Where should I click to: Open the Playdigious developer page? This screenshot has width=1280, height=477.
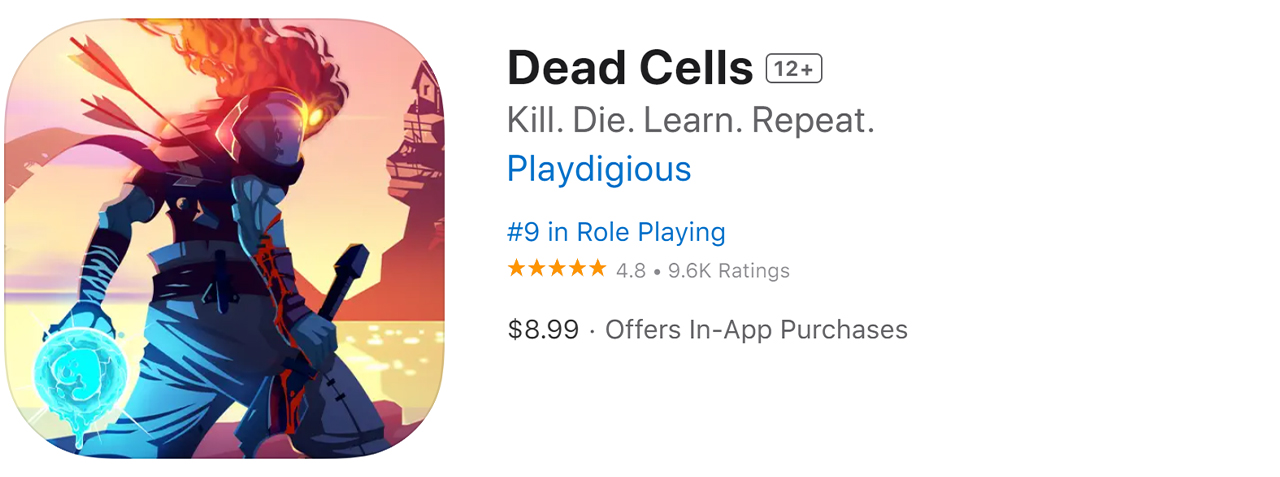(598, 169)
